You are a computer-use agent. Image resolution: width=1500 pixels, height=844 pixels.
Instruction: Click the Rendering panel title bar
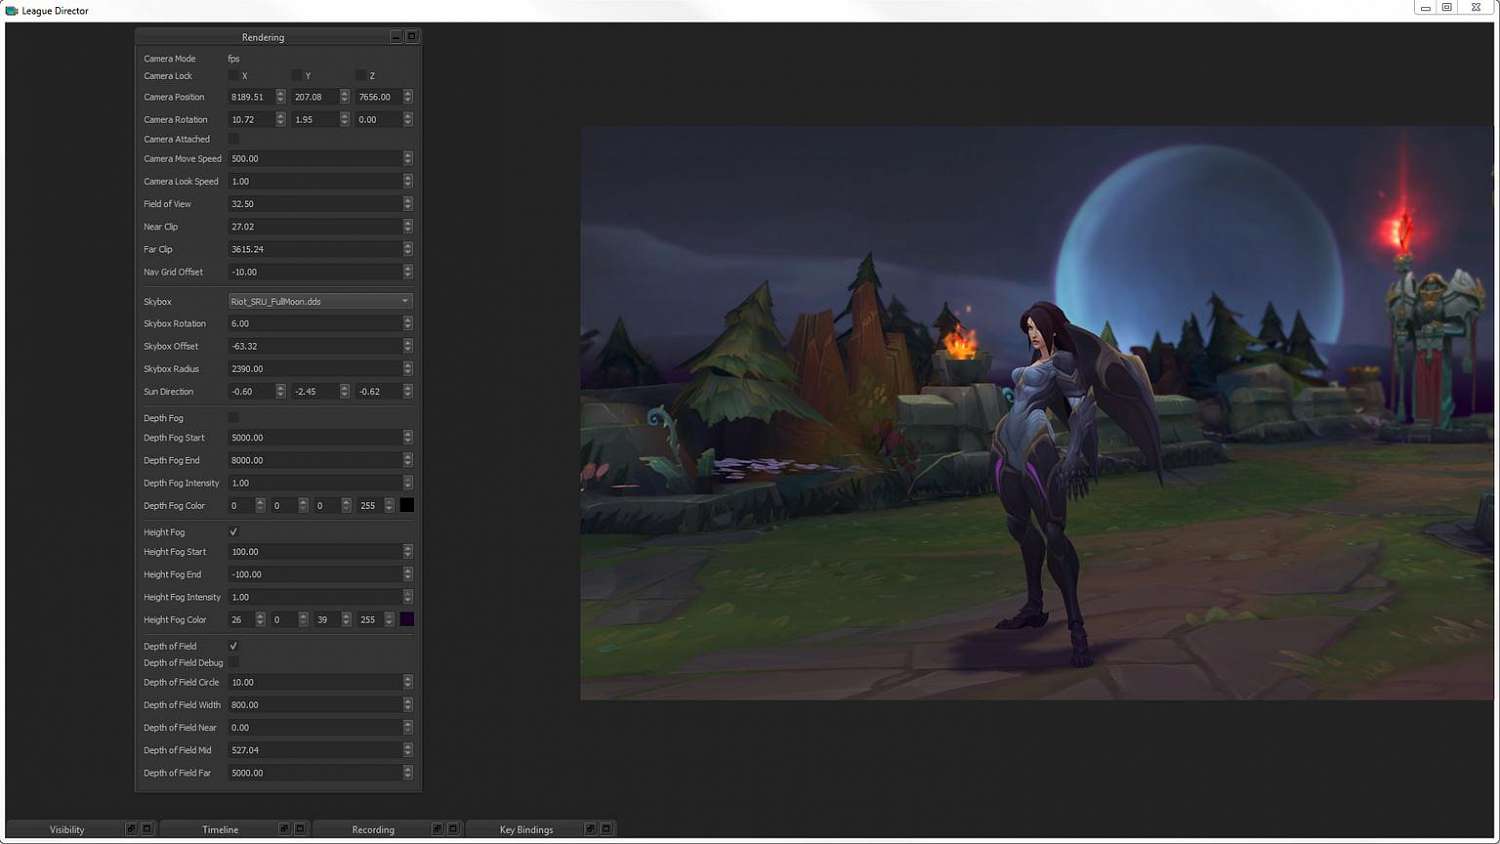coord(263,37)
